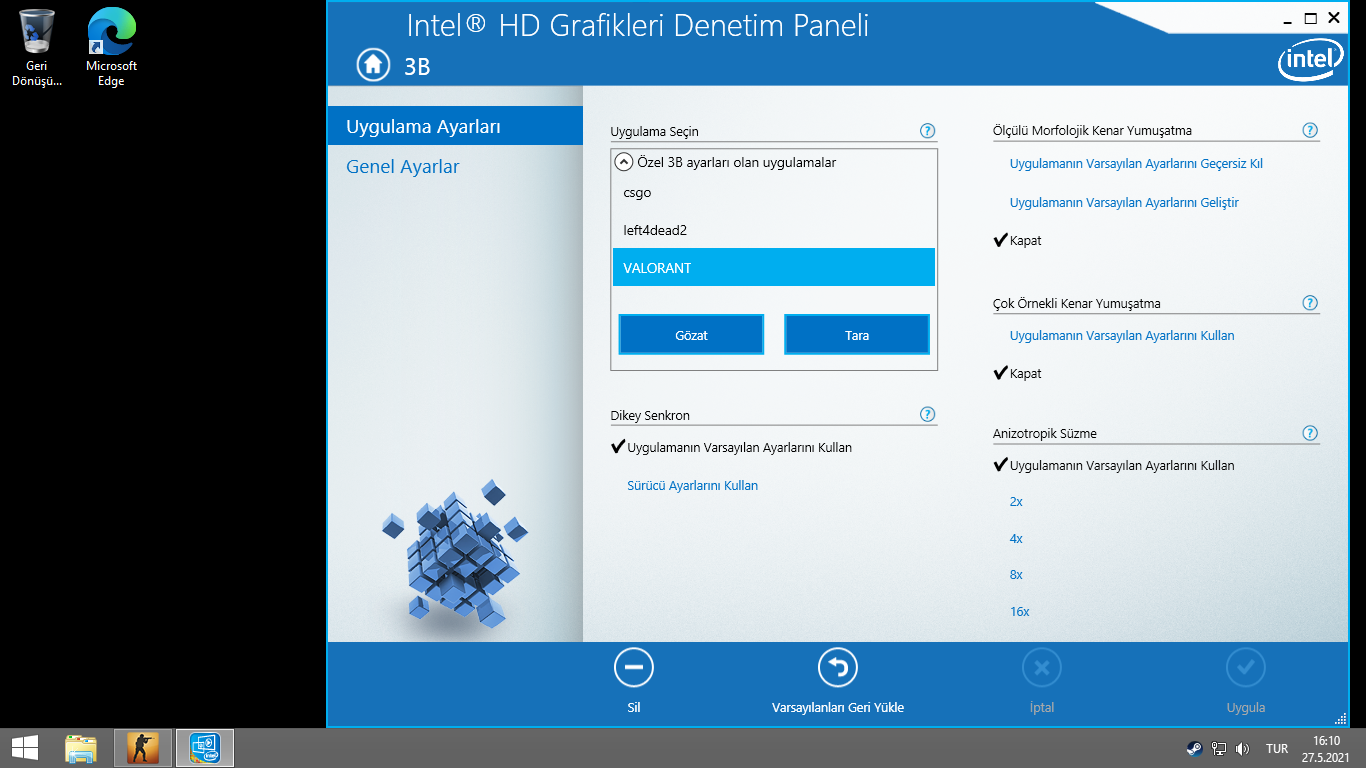Click the Steam tray icon
Image resolution: width=1366 pixels, height=768 pixels.
(1194, 748)
